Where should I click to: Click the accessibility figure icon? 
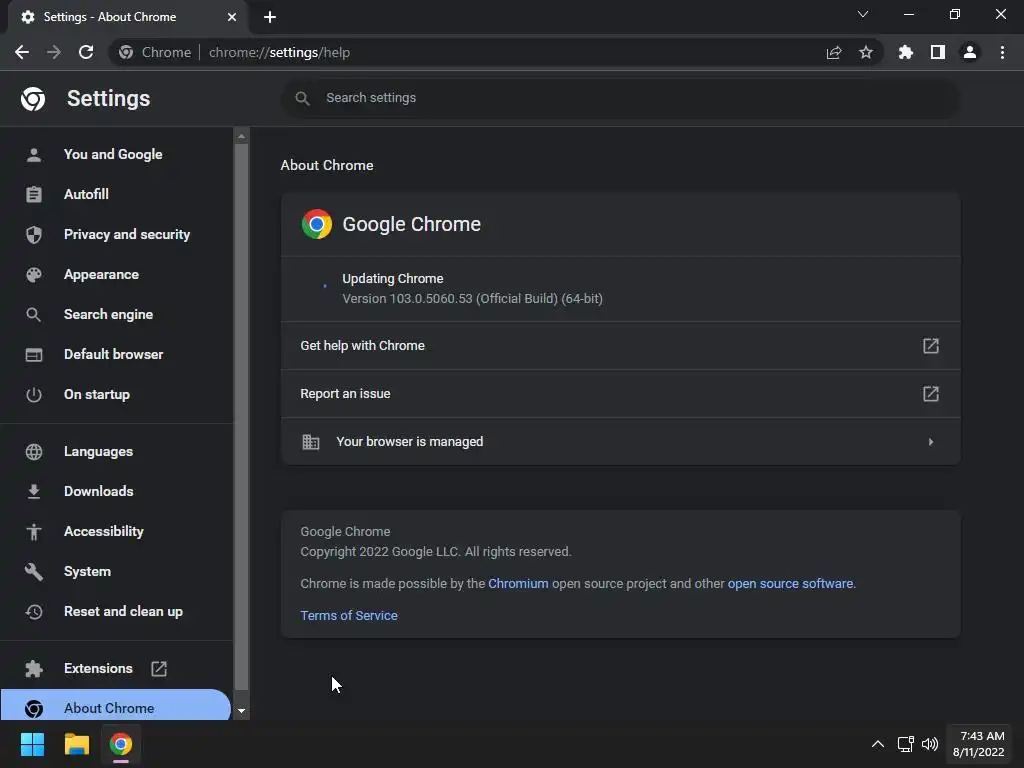[x=34, y=532]
